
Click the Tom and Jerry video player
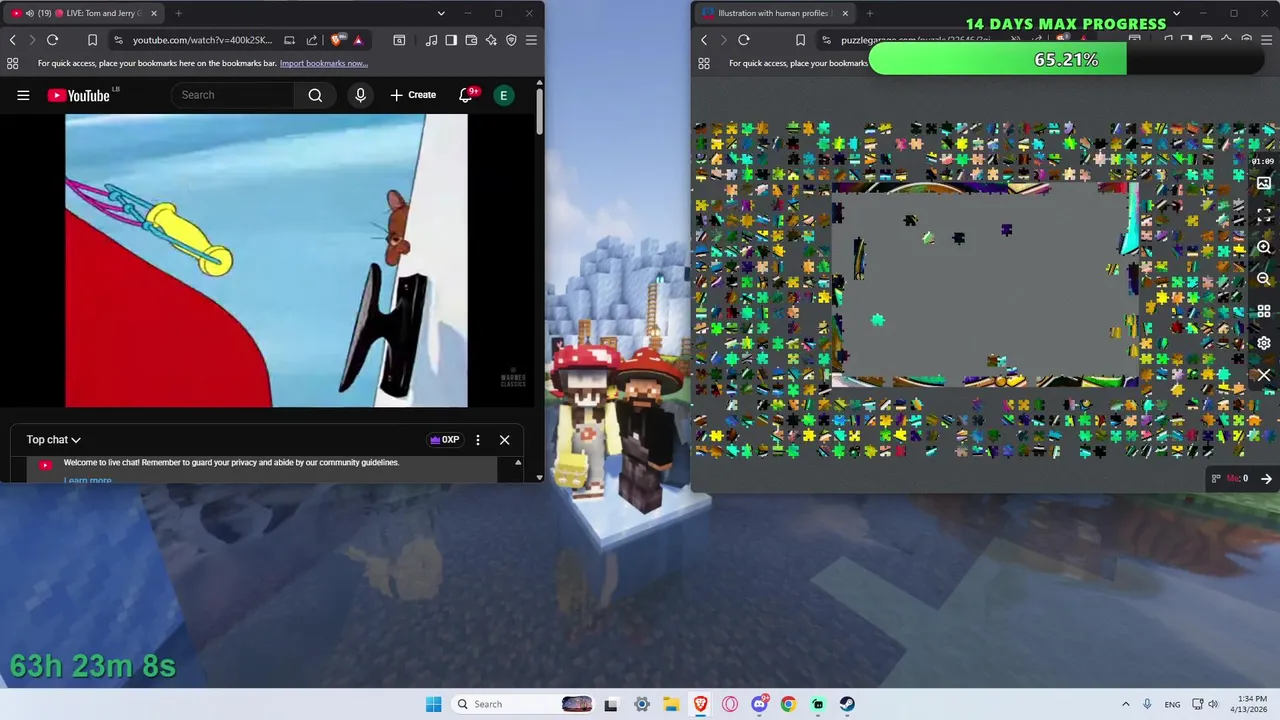point(266,260)
